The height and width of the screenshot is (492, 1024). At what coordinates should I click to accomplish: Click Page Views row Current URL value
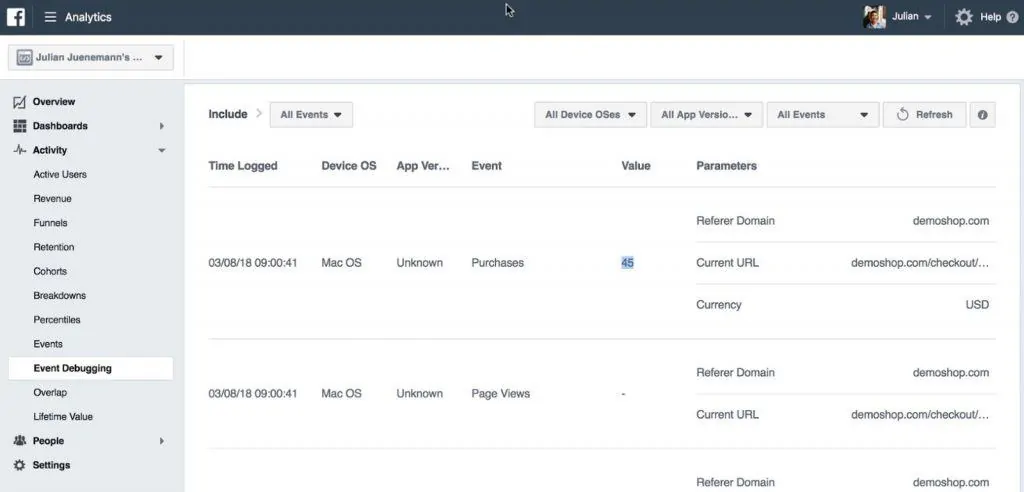tap(920, 414)
